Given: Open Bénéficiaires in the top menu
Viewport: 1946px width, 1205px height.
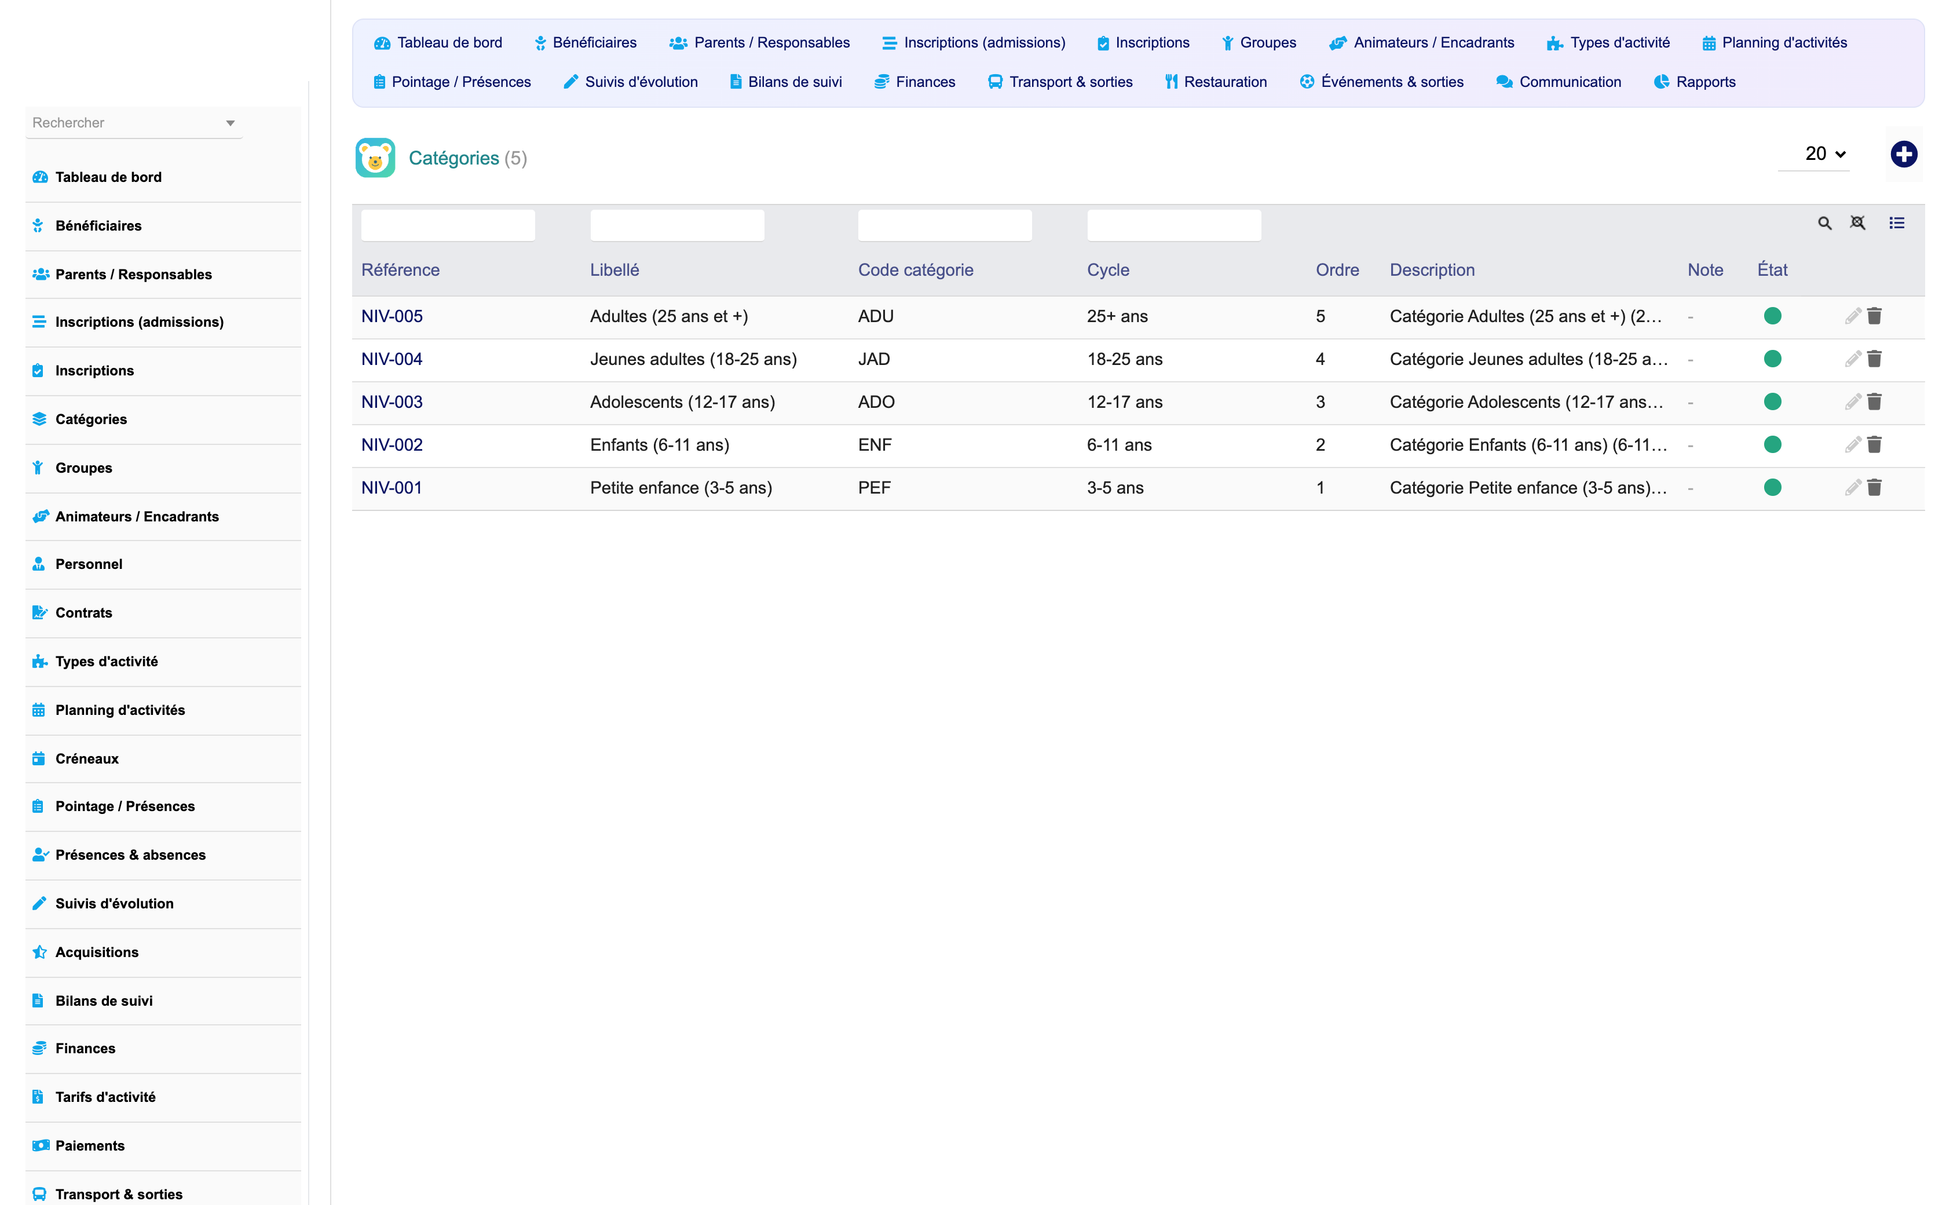Looking at the screenshot, I should tap(585, 43).
